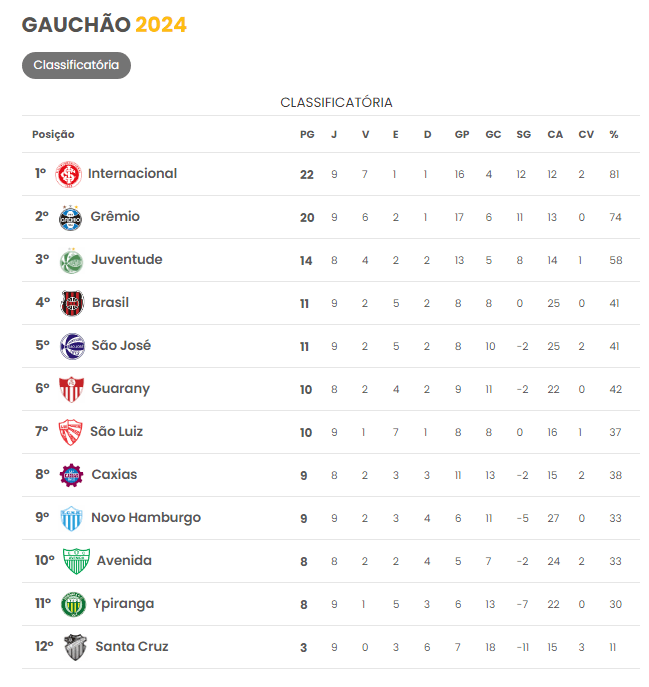The image size is (649, 687).
Task: Click the PG column header
Action: pyautogui.click(x=306, y=135)
